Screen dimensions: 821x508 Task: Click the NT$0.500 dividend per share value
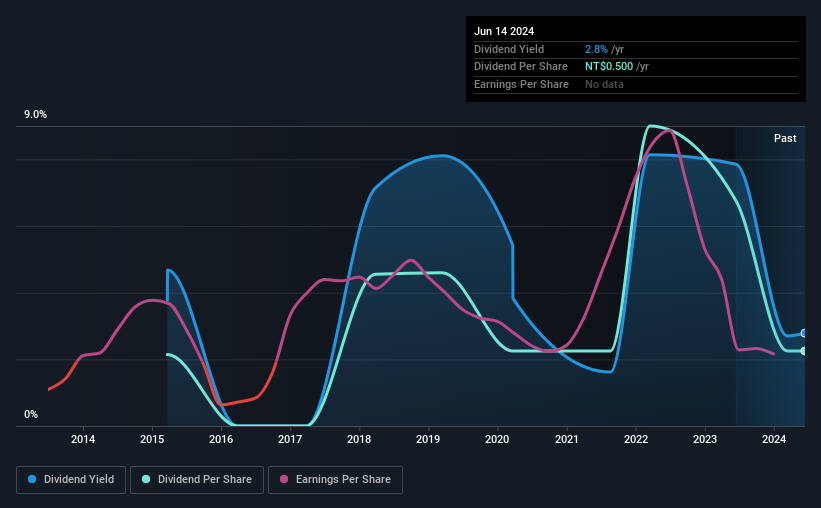[609, 67]
